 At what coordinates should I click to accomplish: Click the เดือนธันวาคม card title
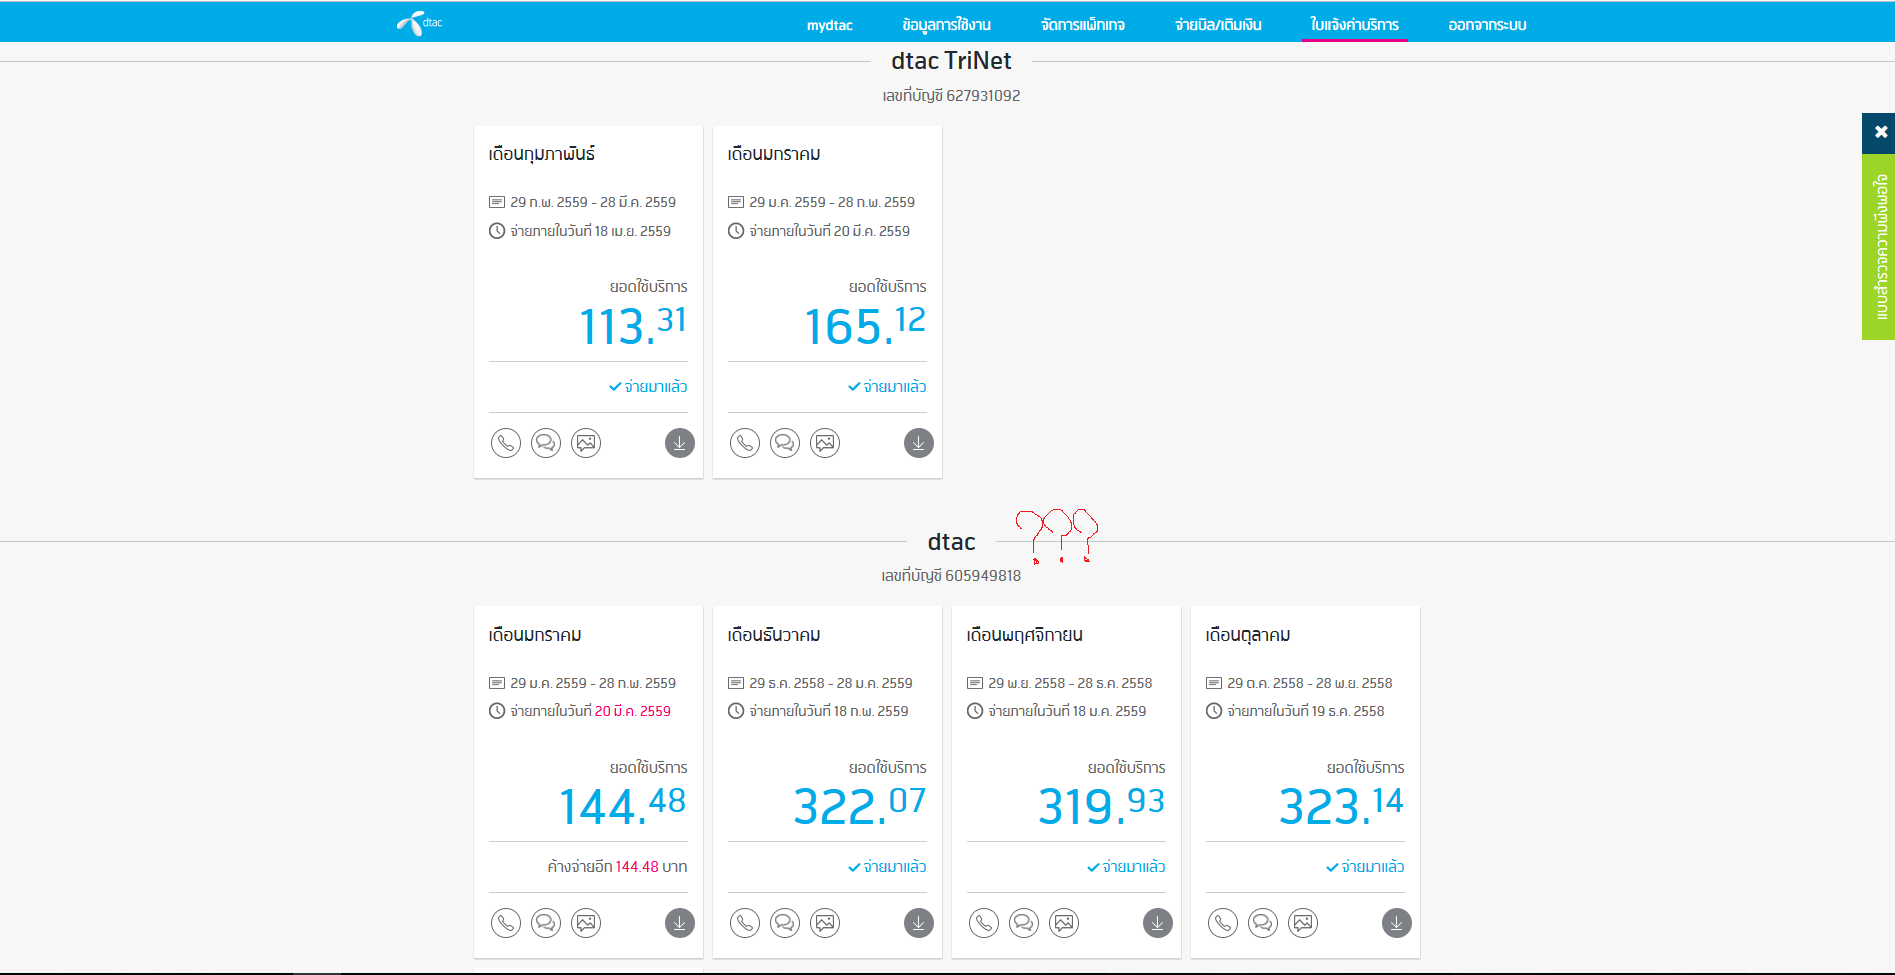[x=774, y=635]
